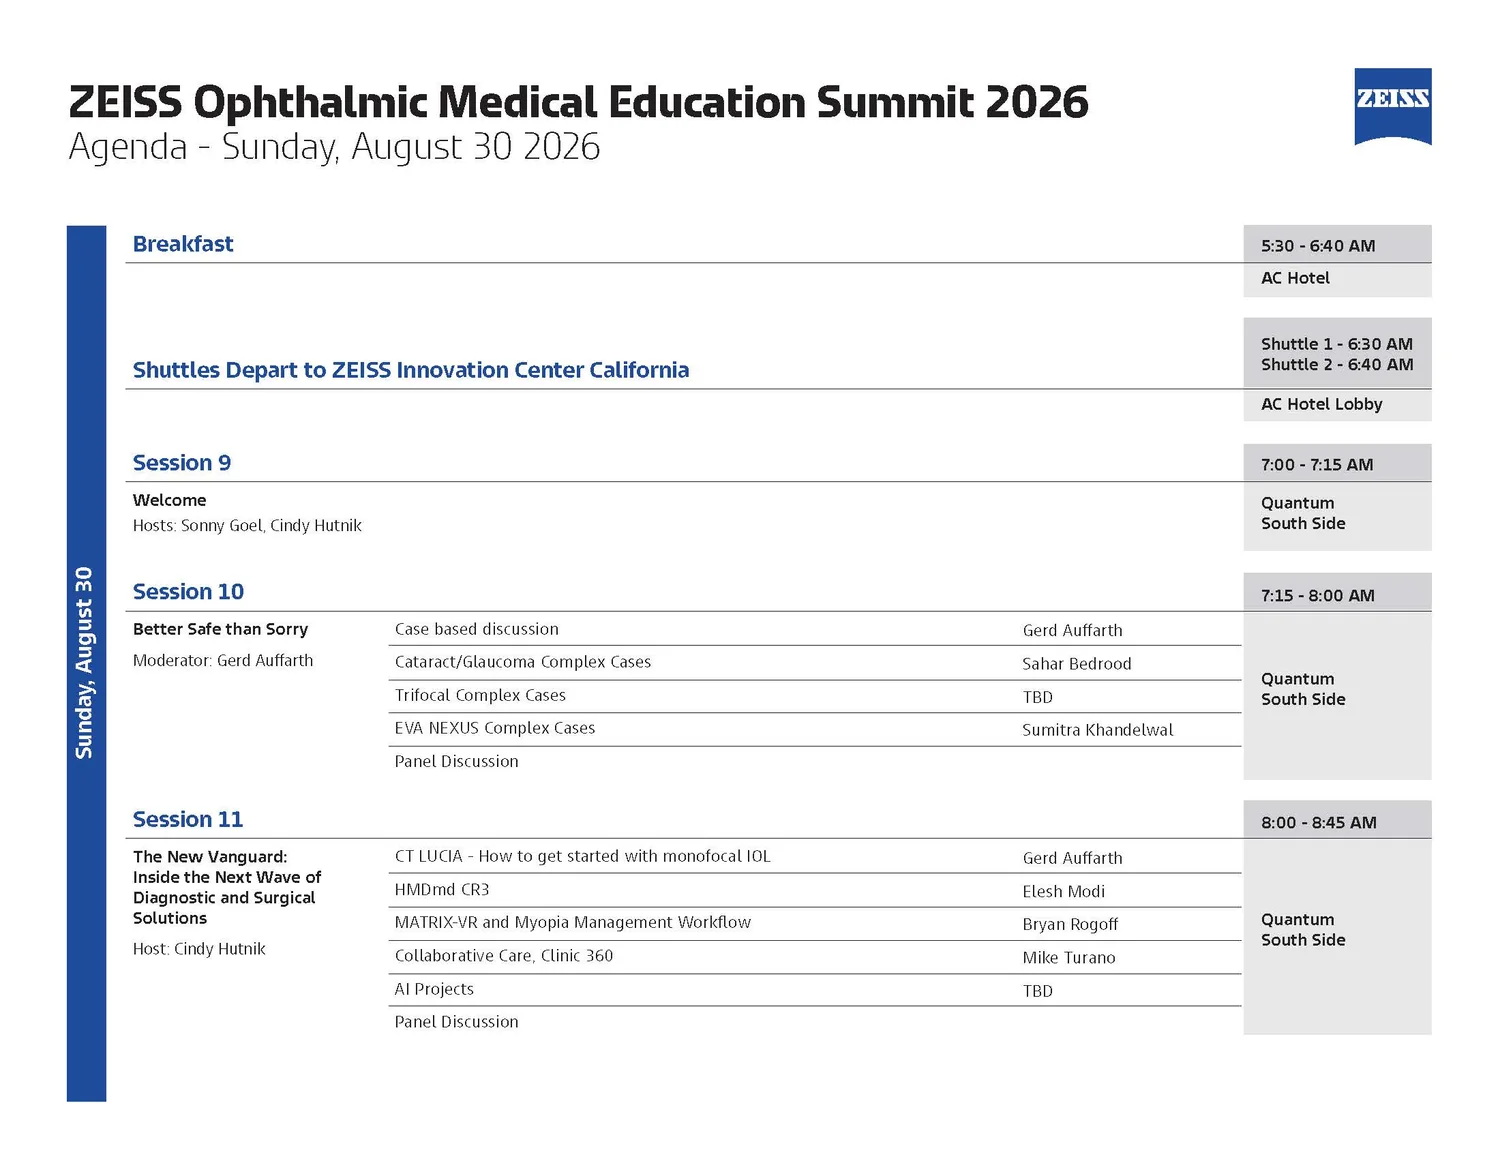
Task: Click TBD beside AI Projects
Action: pos(1038,992)
